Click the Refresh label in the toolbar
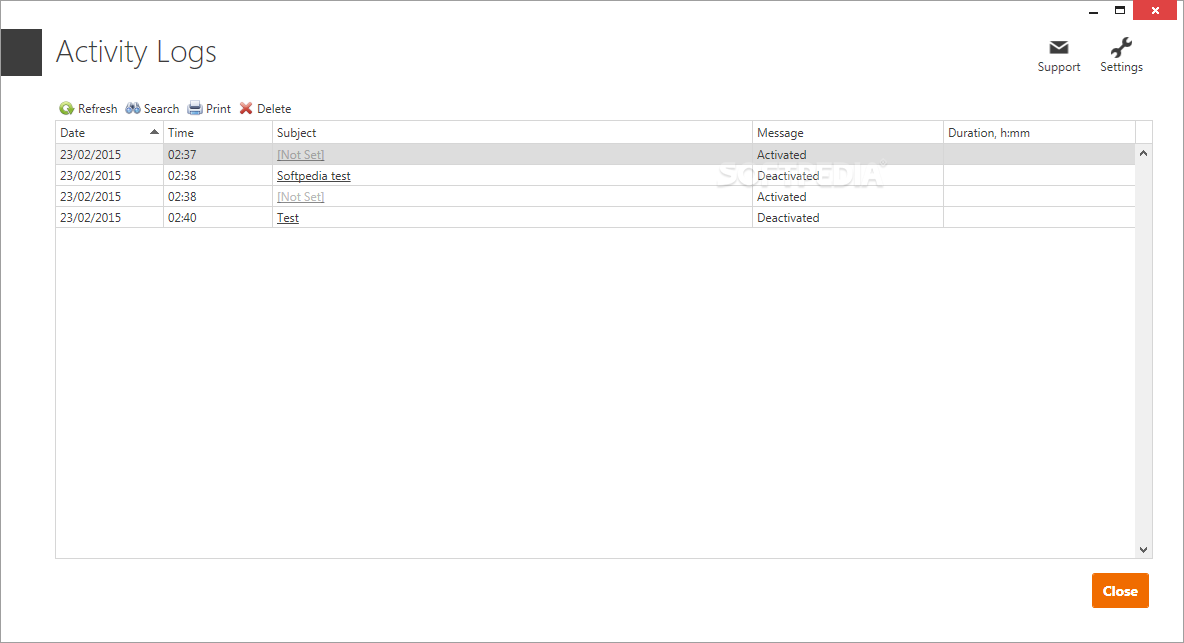 point(97,109)
